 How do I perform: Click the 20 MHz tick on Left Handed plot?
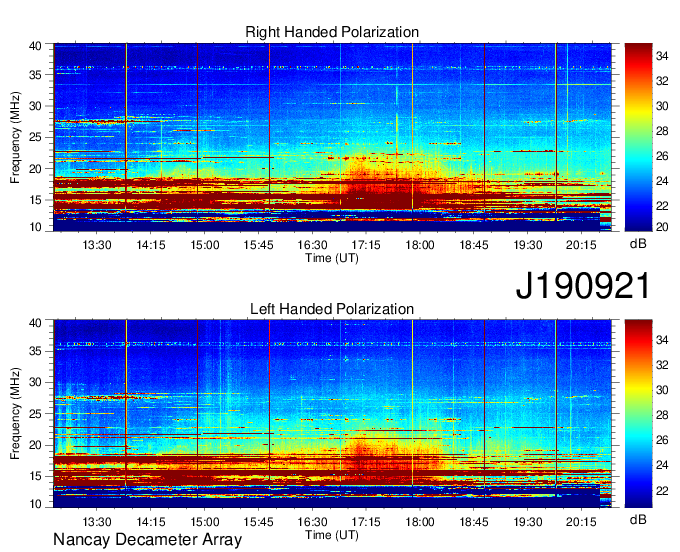click(35, 445)
